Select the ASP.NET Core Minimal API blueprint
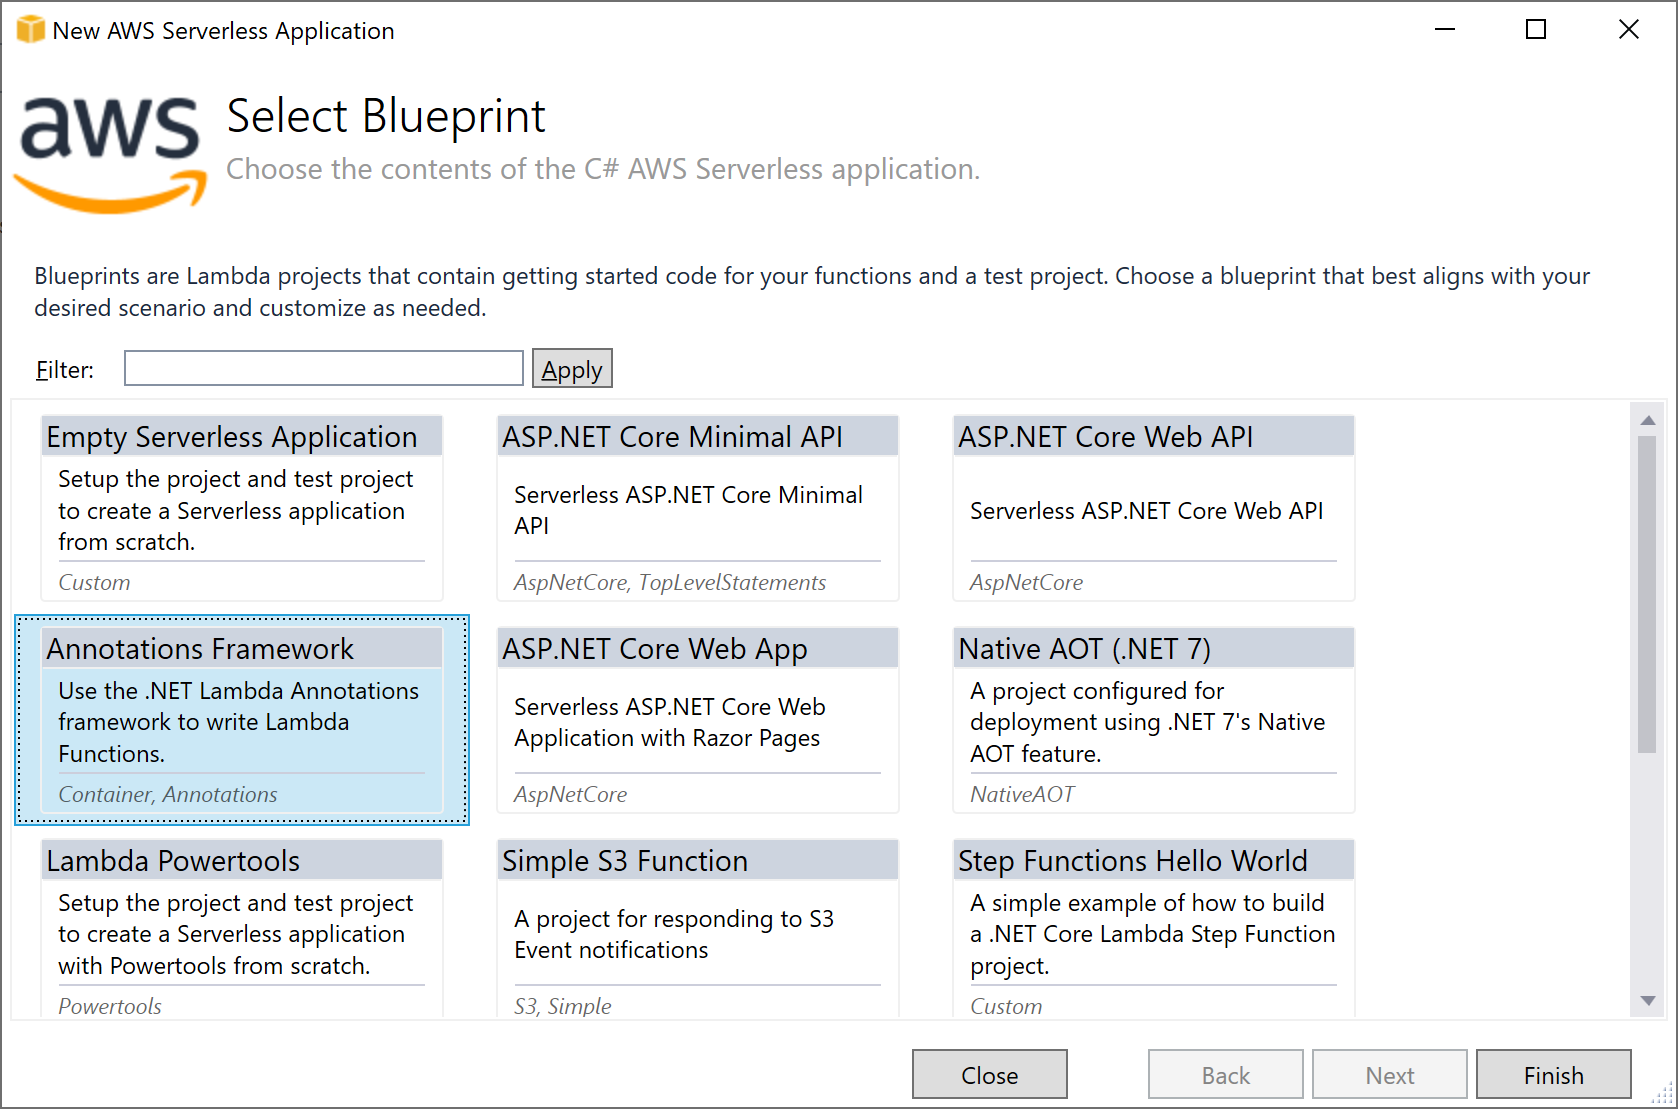Viewport: 1678px width, 1109px height. 697,505
